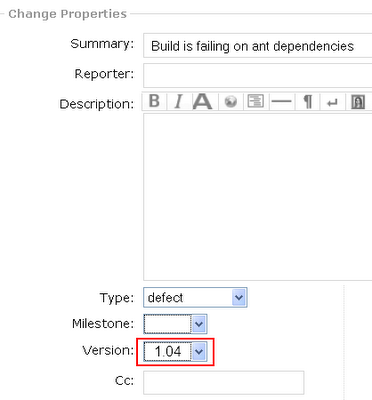
Task: Insert an image using the picture icon
Action: click(x=358, y=101)
